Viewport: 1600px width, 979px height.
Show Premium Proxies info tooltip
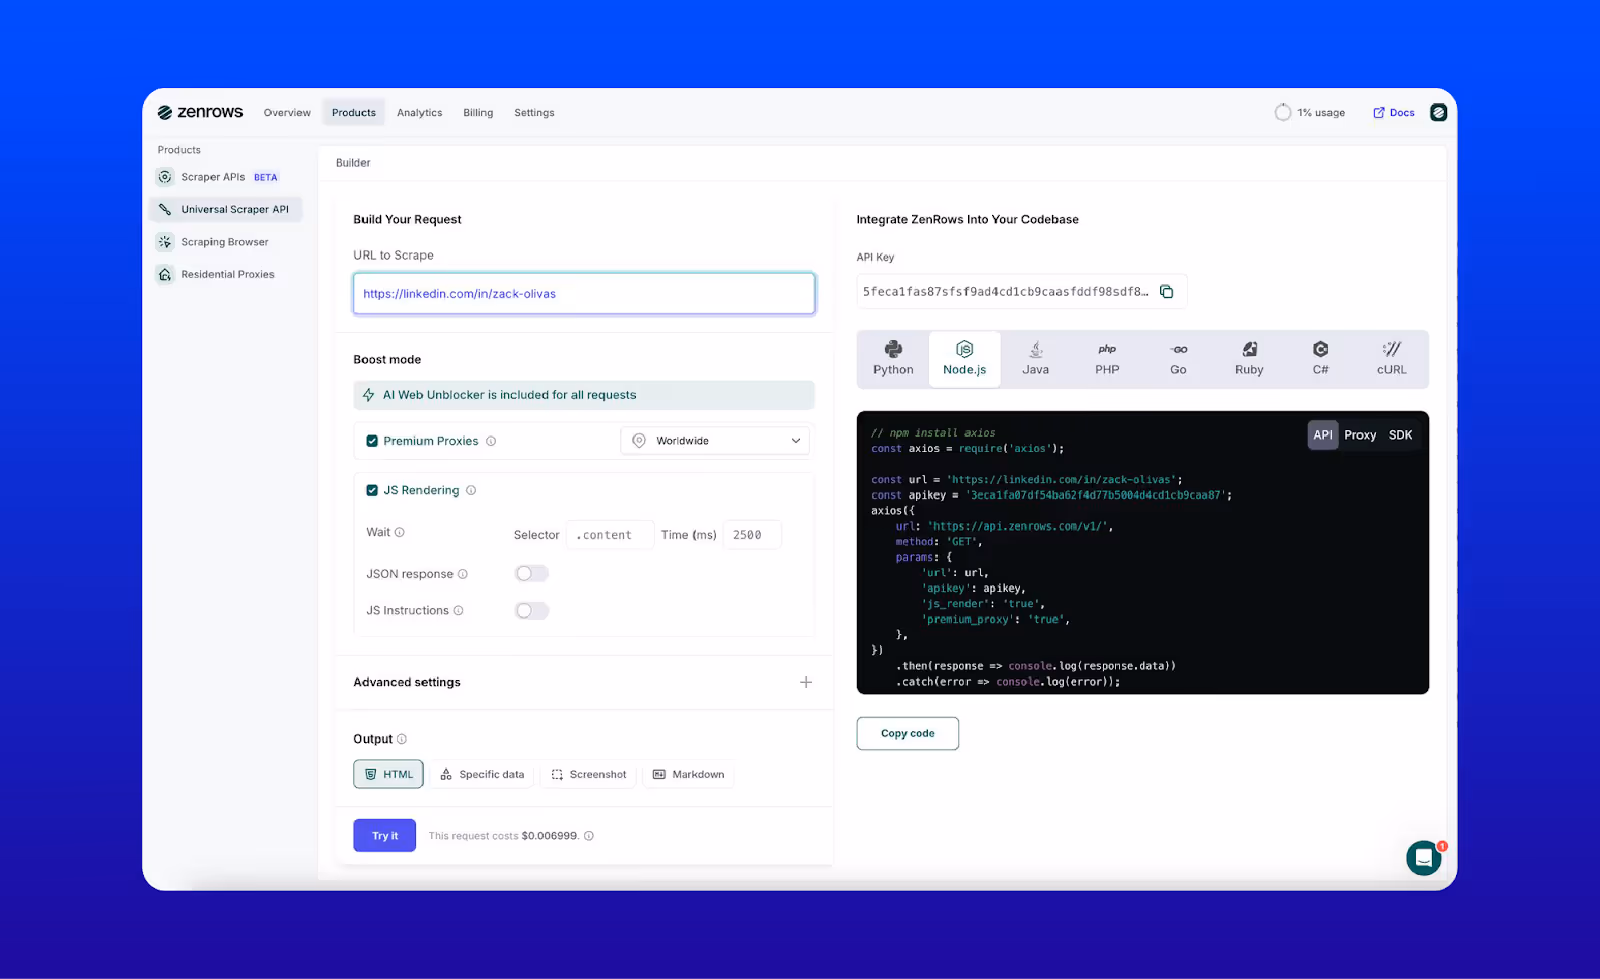pos(491,441)
